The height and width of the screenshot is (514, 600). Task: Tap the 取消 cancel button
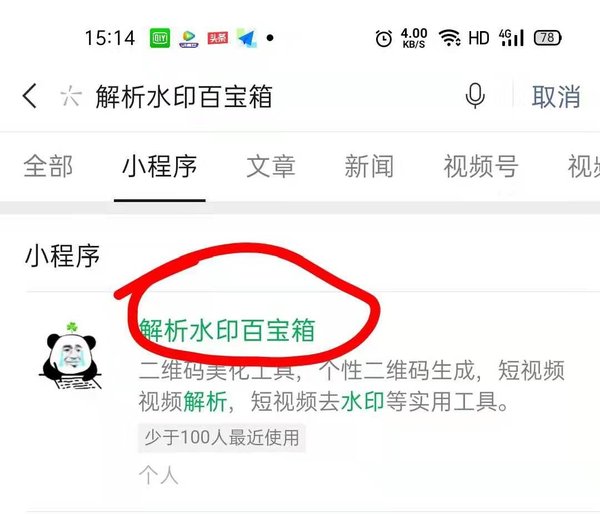click(x=556, y=96)
